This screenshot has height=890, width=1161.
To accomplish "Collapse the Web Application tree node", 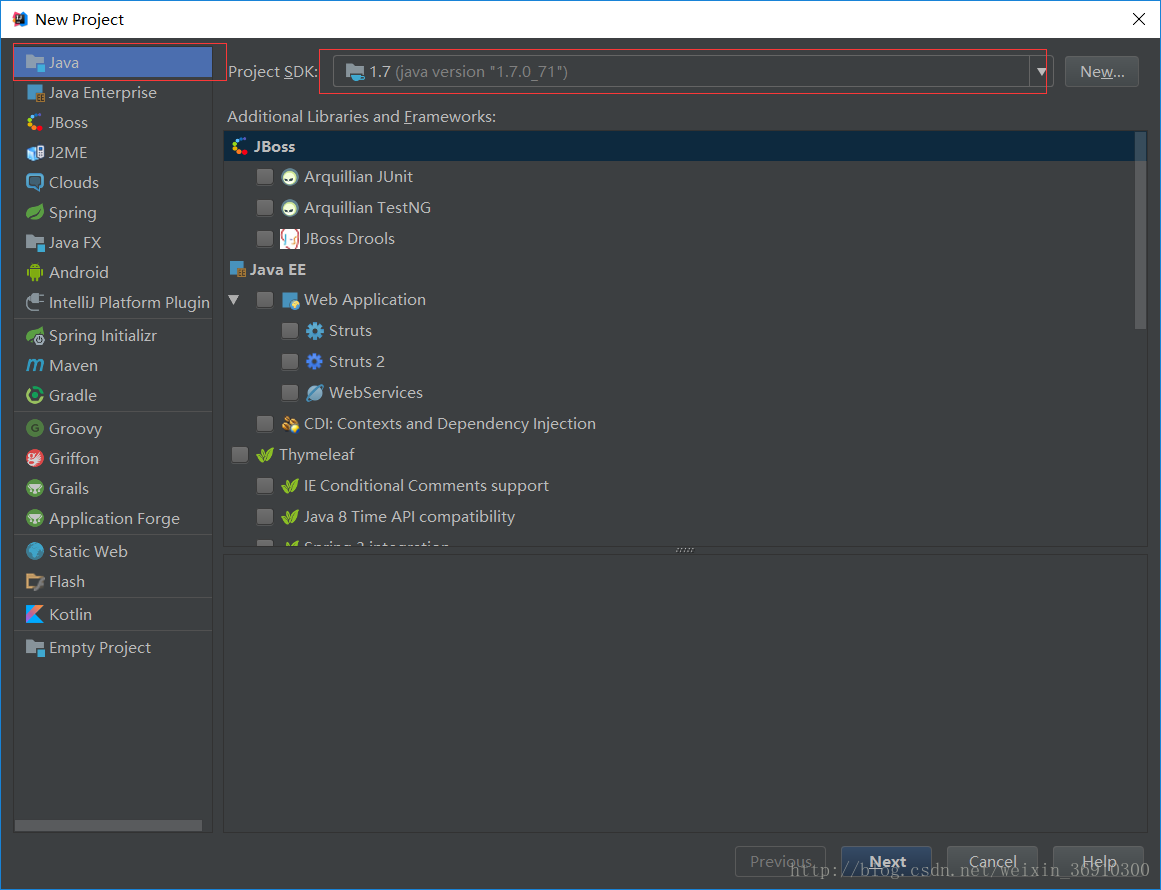I will (234, 300).
